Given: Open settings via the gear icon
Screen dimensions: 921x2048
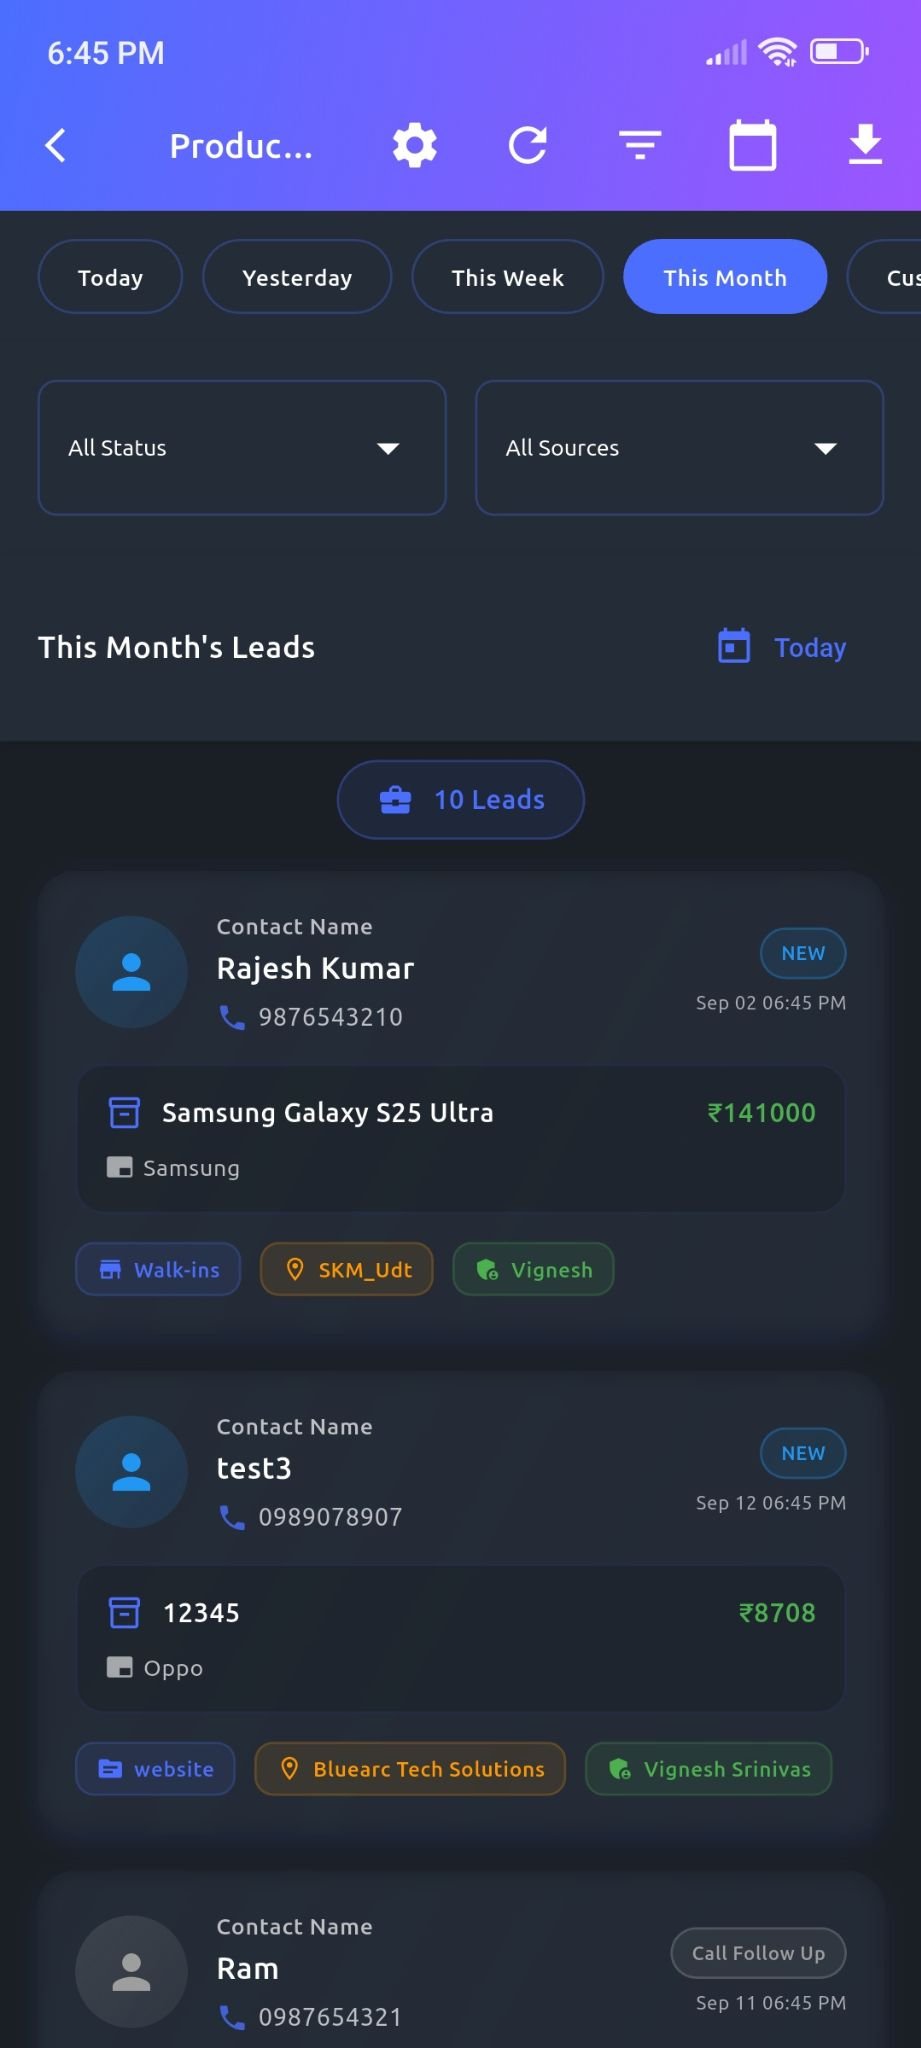Looking at the screenshot, I should pyautogui.click(x=415, y=146).
